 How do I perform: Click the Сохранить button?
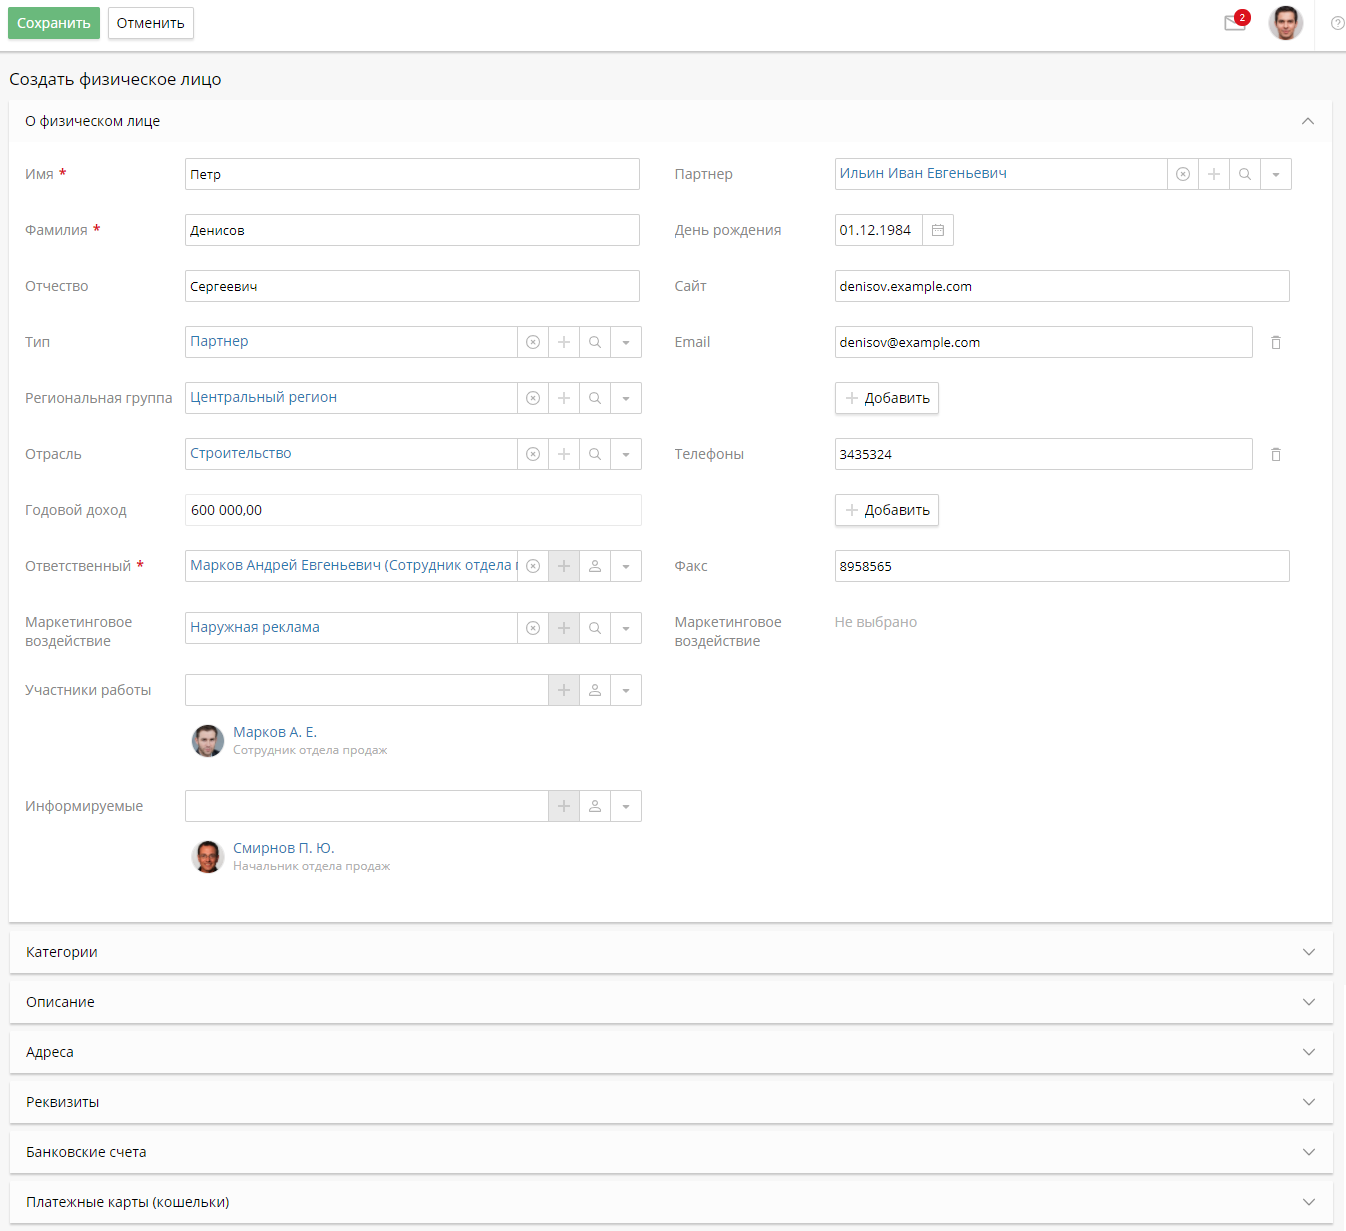pos(54,23)
